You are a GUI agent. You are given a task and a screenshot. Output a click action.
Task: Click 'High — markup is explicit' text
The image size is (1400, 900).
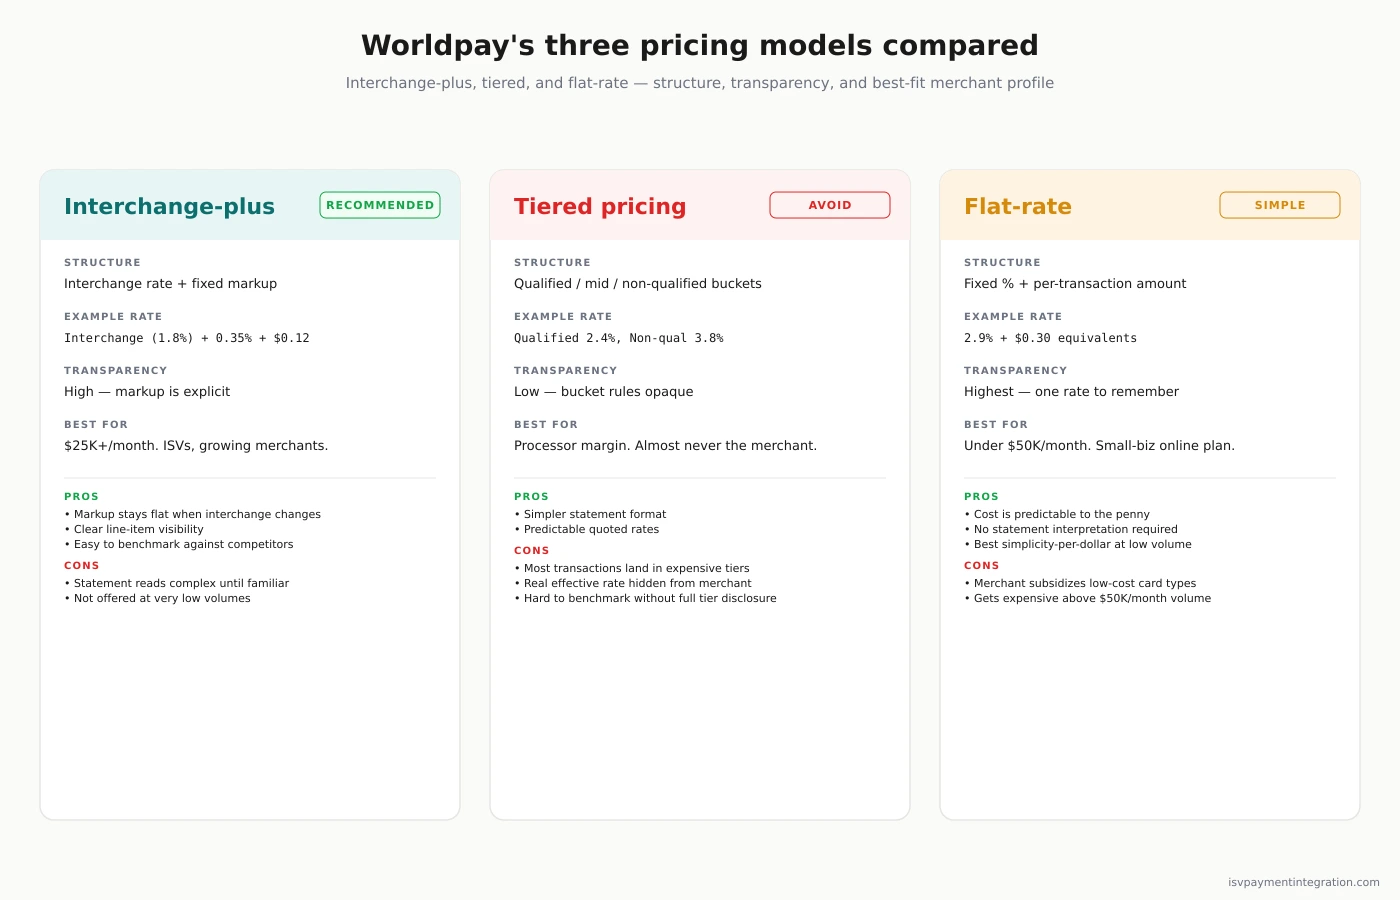coord(147,392)
